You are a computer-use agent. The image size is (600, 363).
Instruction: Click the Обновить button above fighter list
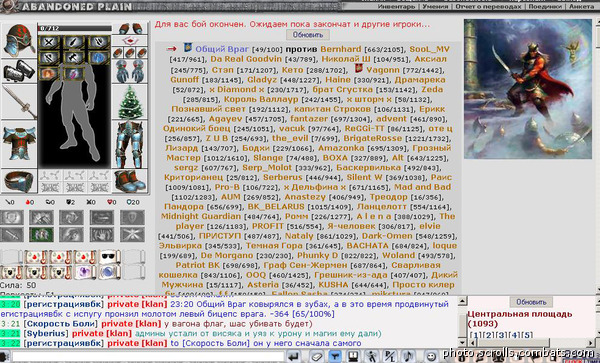tap(308, 35)
